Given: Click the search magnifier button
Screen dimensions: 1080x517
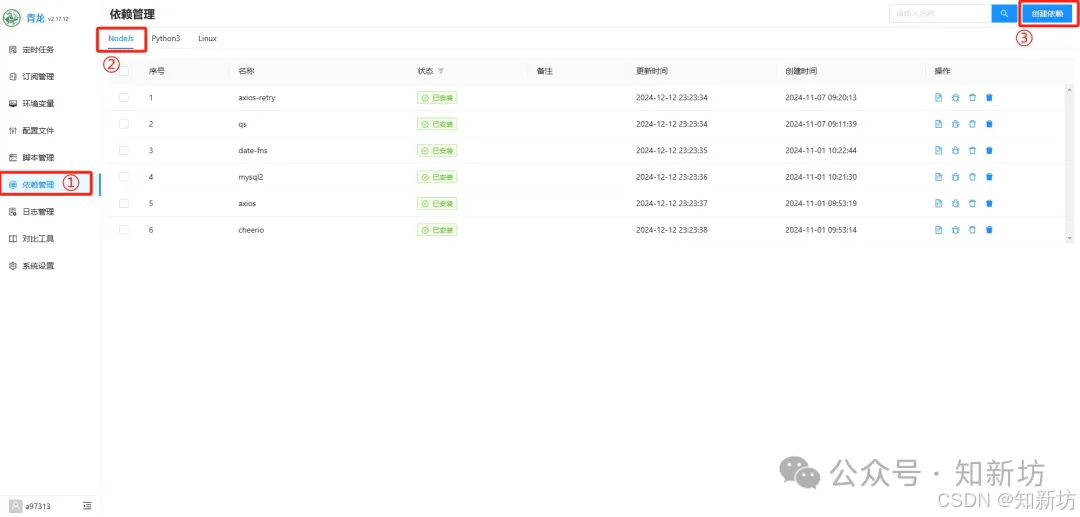Looking at the screenshot, I should point(1004,14).
